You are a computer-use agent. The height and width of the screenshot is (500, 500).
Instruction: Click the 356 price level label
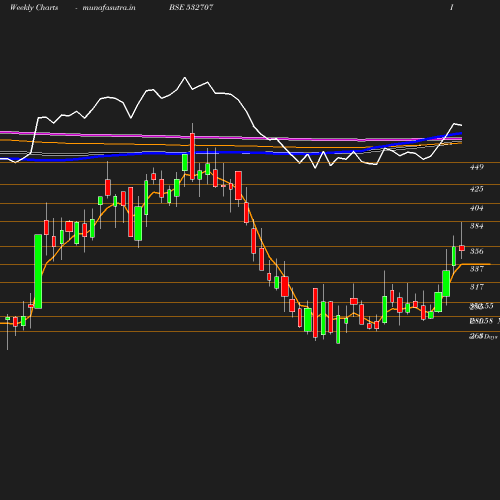point(477,251)
